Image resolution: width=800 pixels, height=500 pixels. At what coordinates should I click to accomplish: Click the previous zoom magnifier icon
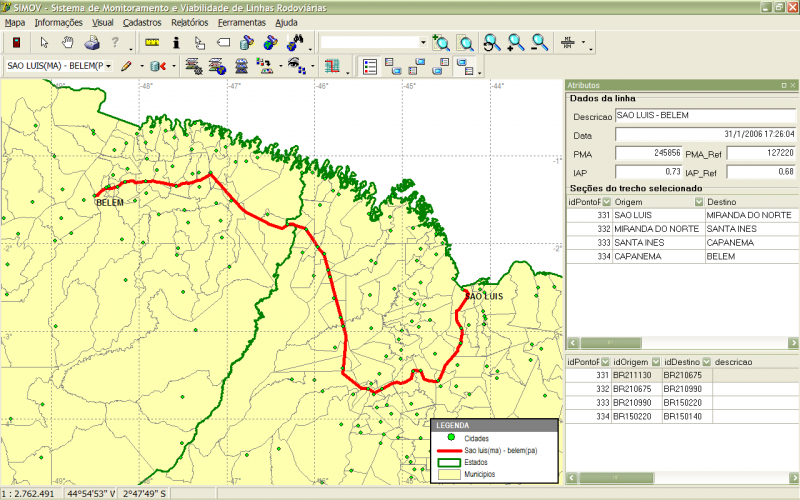[492, 43]
